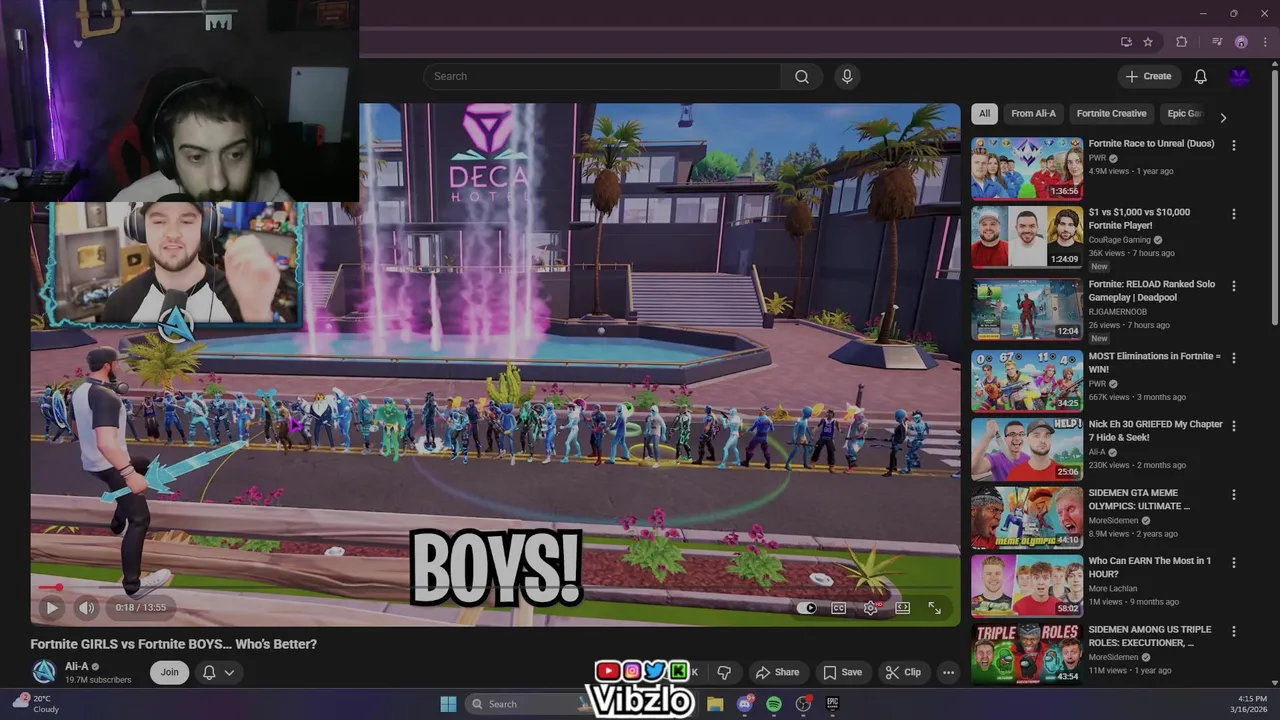Open SIDEMEN GTA MEME OLYMPICS title

pos(1139,499)
